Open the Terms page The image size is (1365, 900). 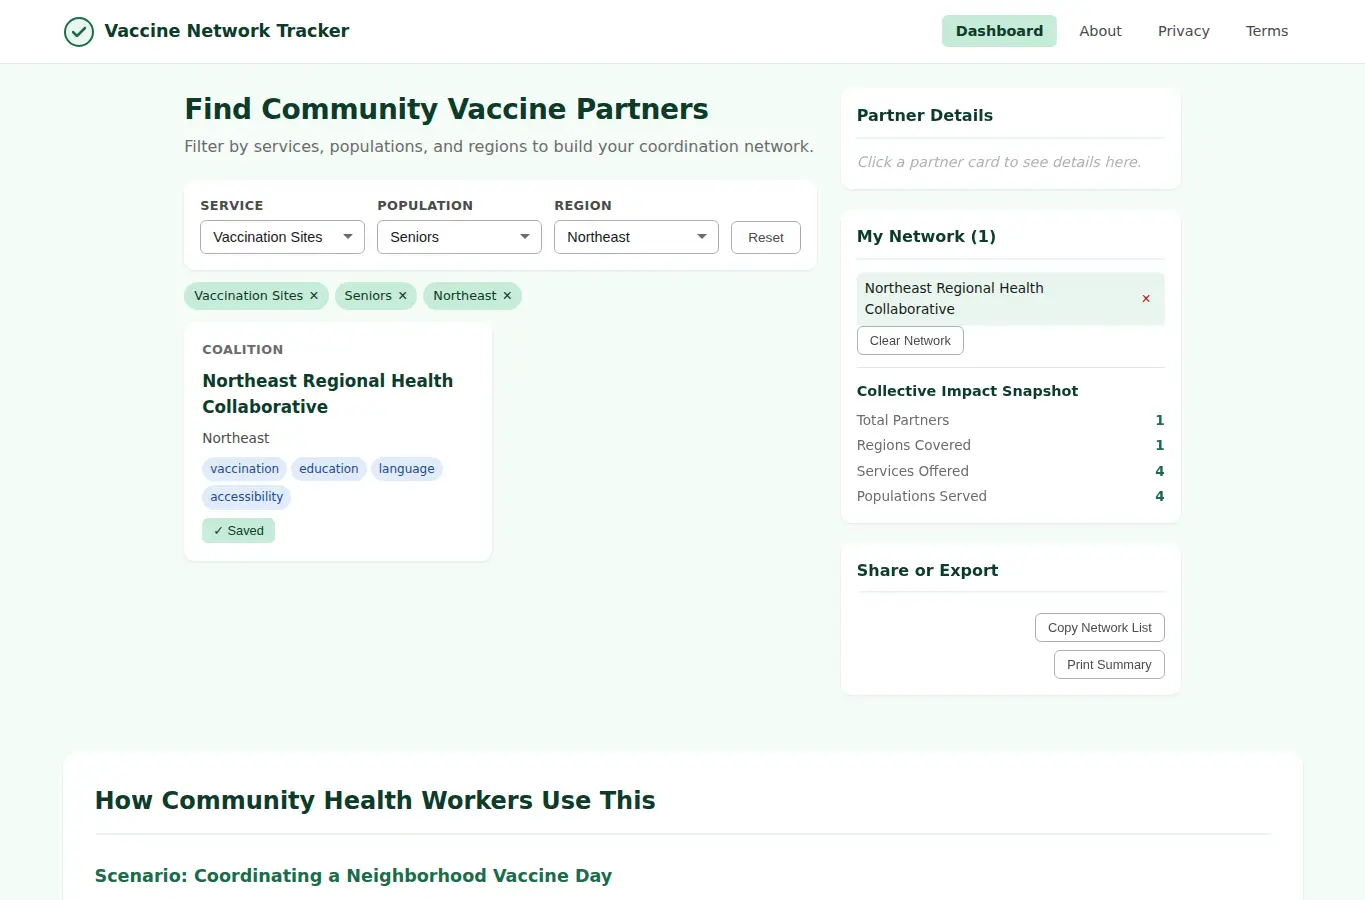click(1267, 31)
